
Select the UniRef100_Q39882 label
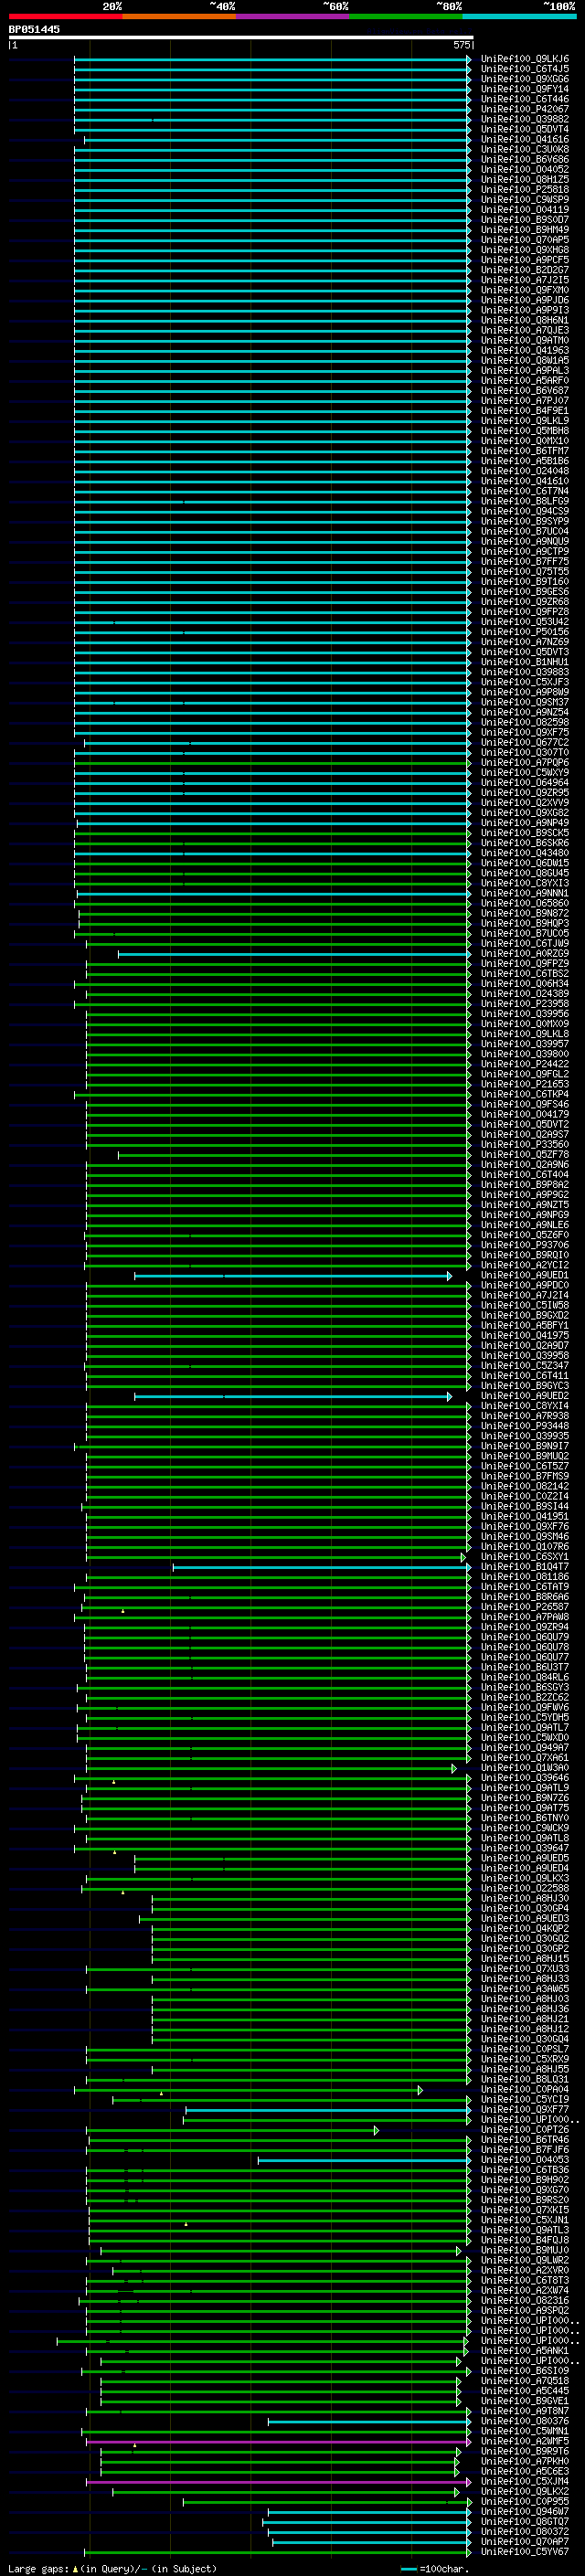pyautogui.click(x=525, y=119)
